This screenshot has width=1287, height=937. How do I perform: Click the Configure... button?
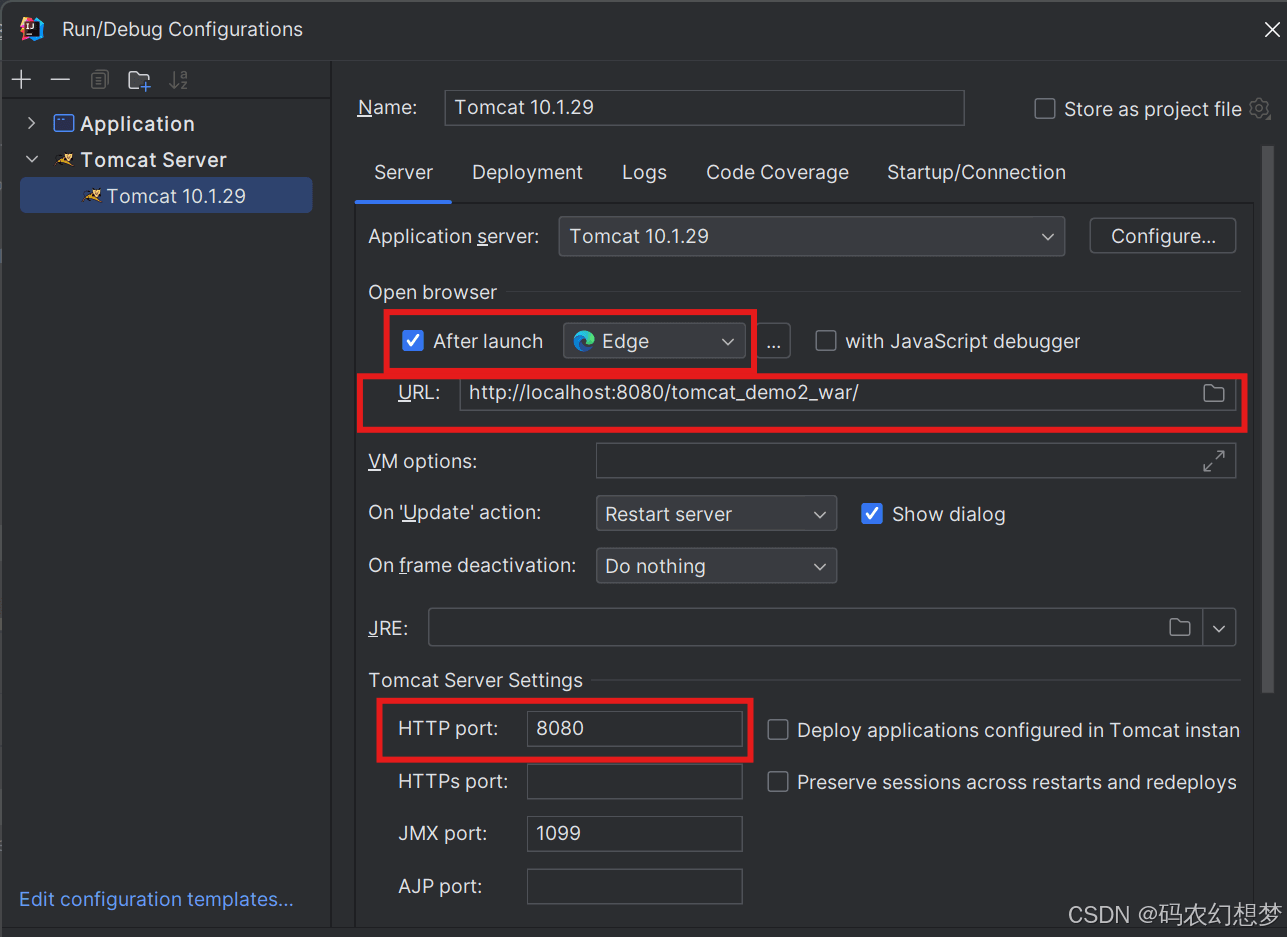[x=1162, y=236]
